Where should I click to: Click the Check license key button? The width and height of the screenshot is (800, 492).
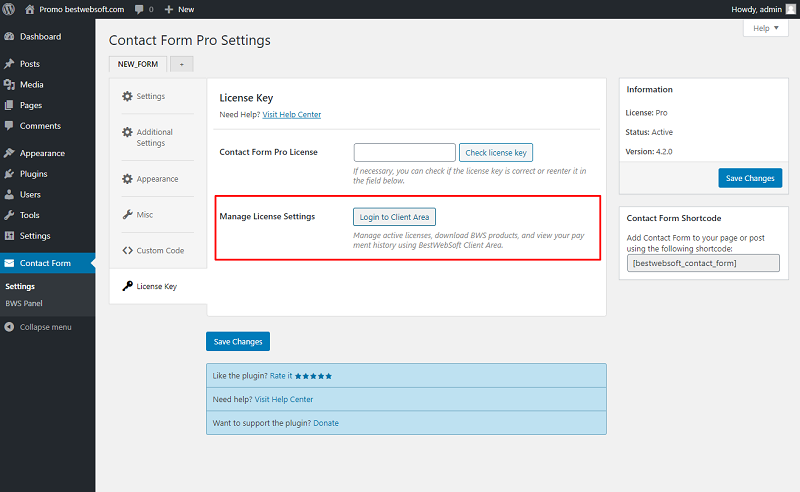496,153
